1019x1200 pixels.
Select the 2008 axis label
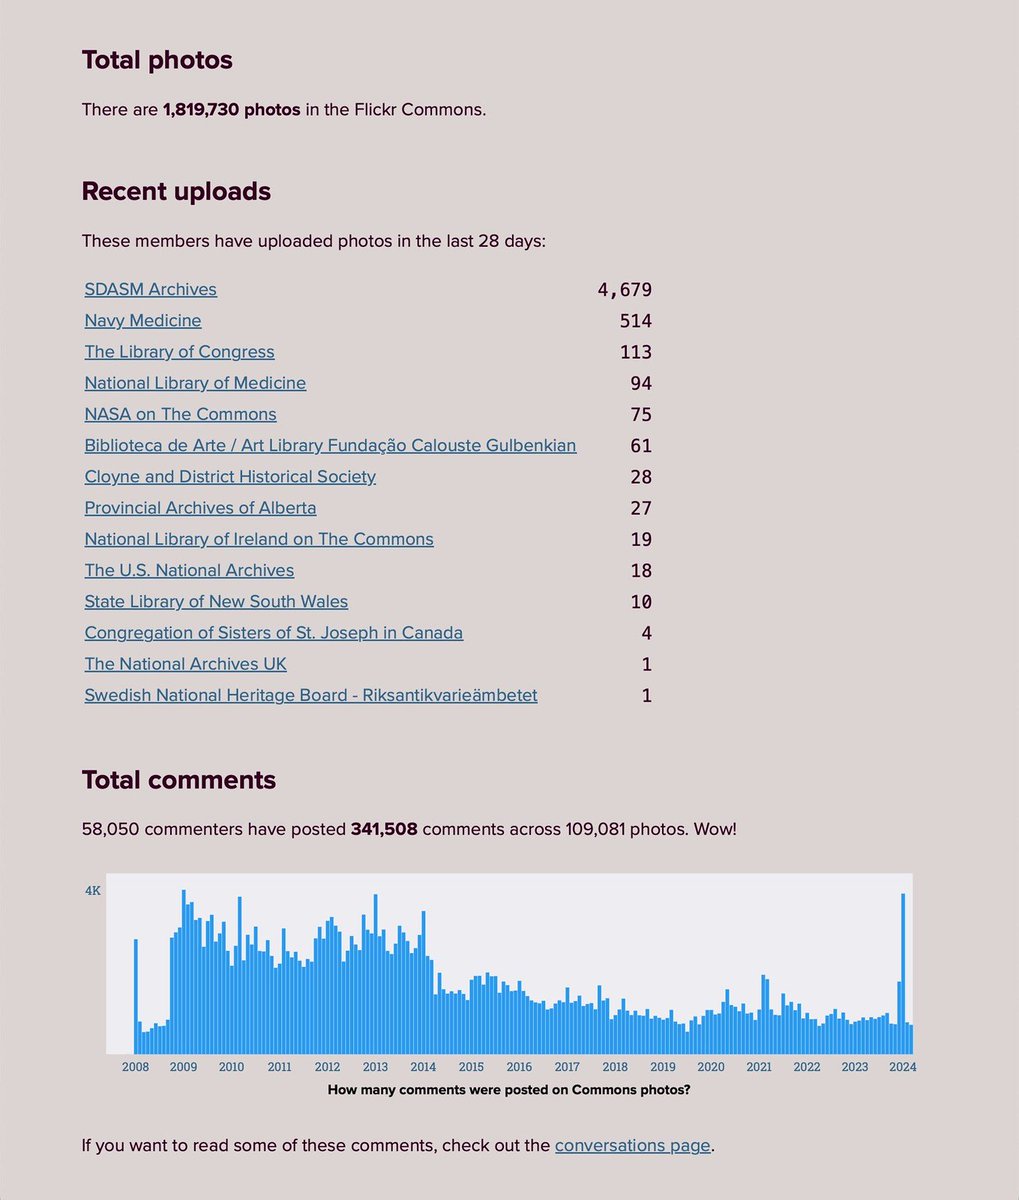pos(135,1067)
